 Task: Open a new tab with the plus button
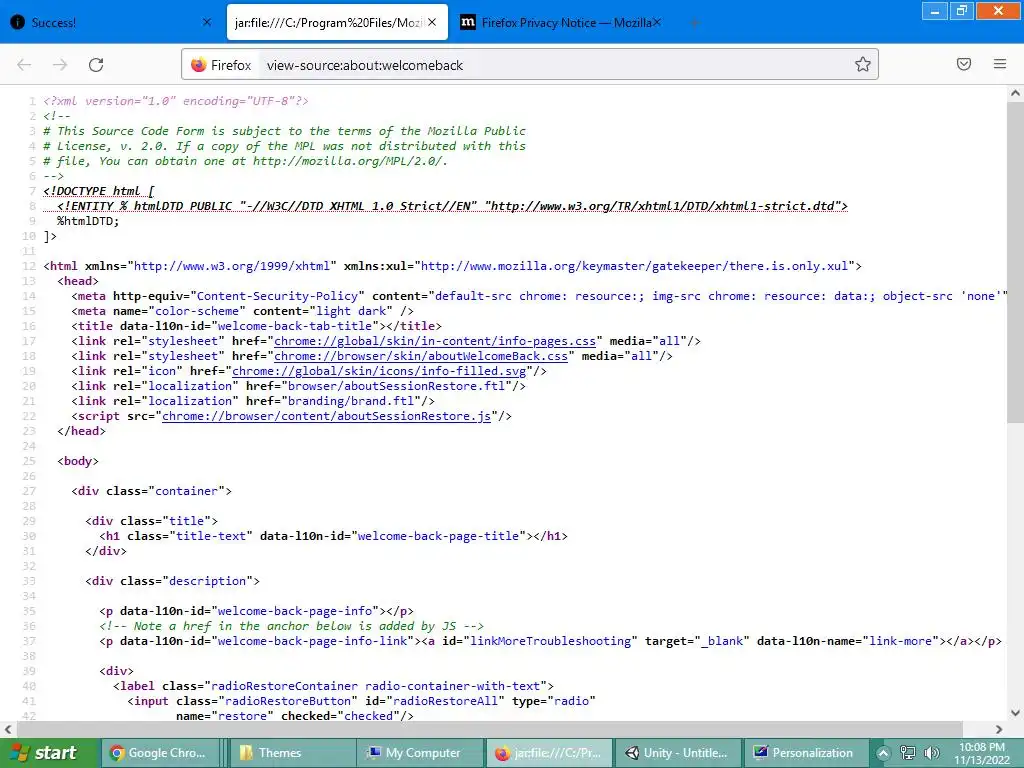[x=694, y=23]
